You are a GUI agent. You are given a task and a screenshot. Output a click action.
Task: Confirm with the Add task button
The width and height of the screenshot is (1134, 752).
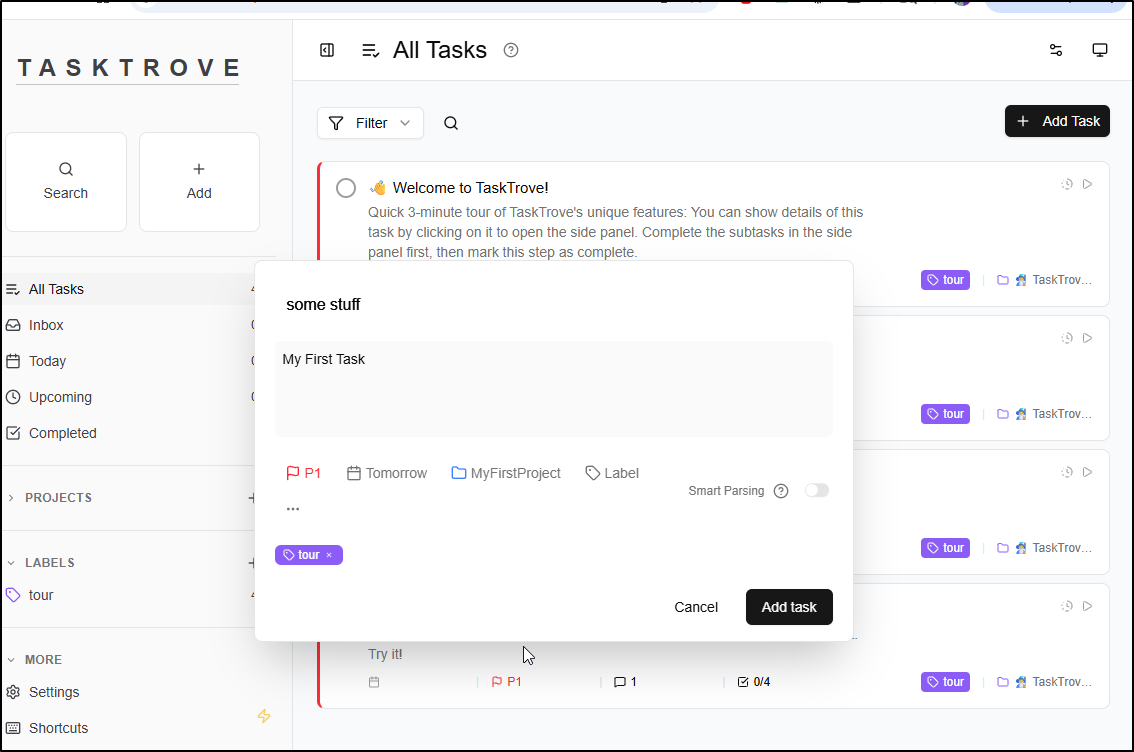tap(789, 607)
